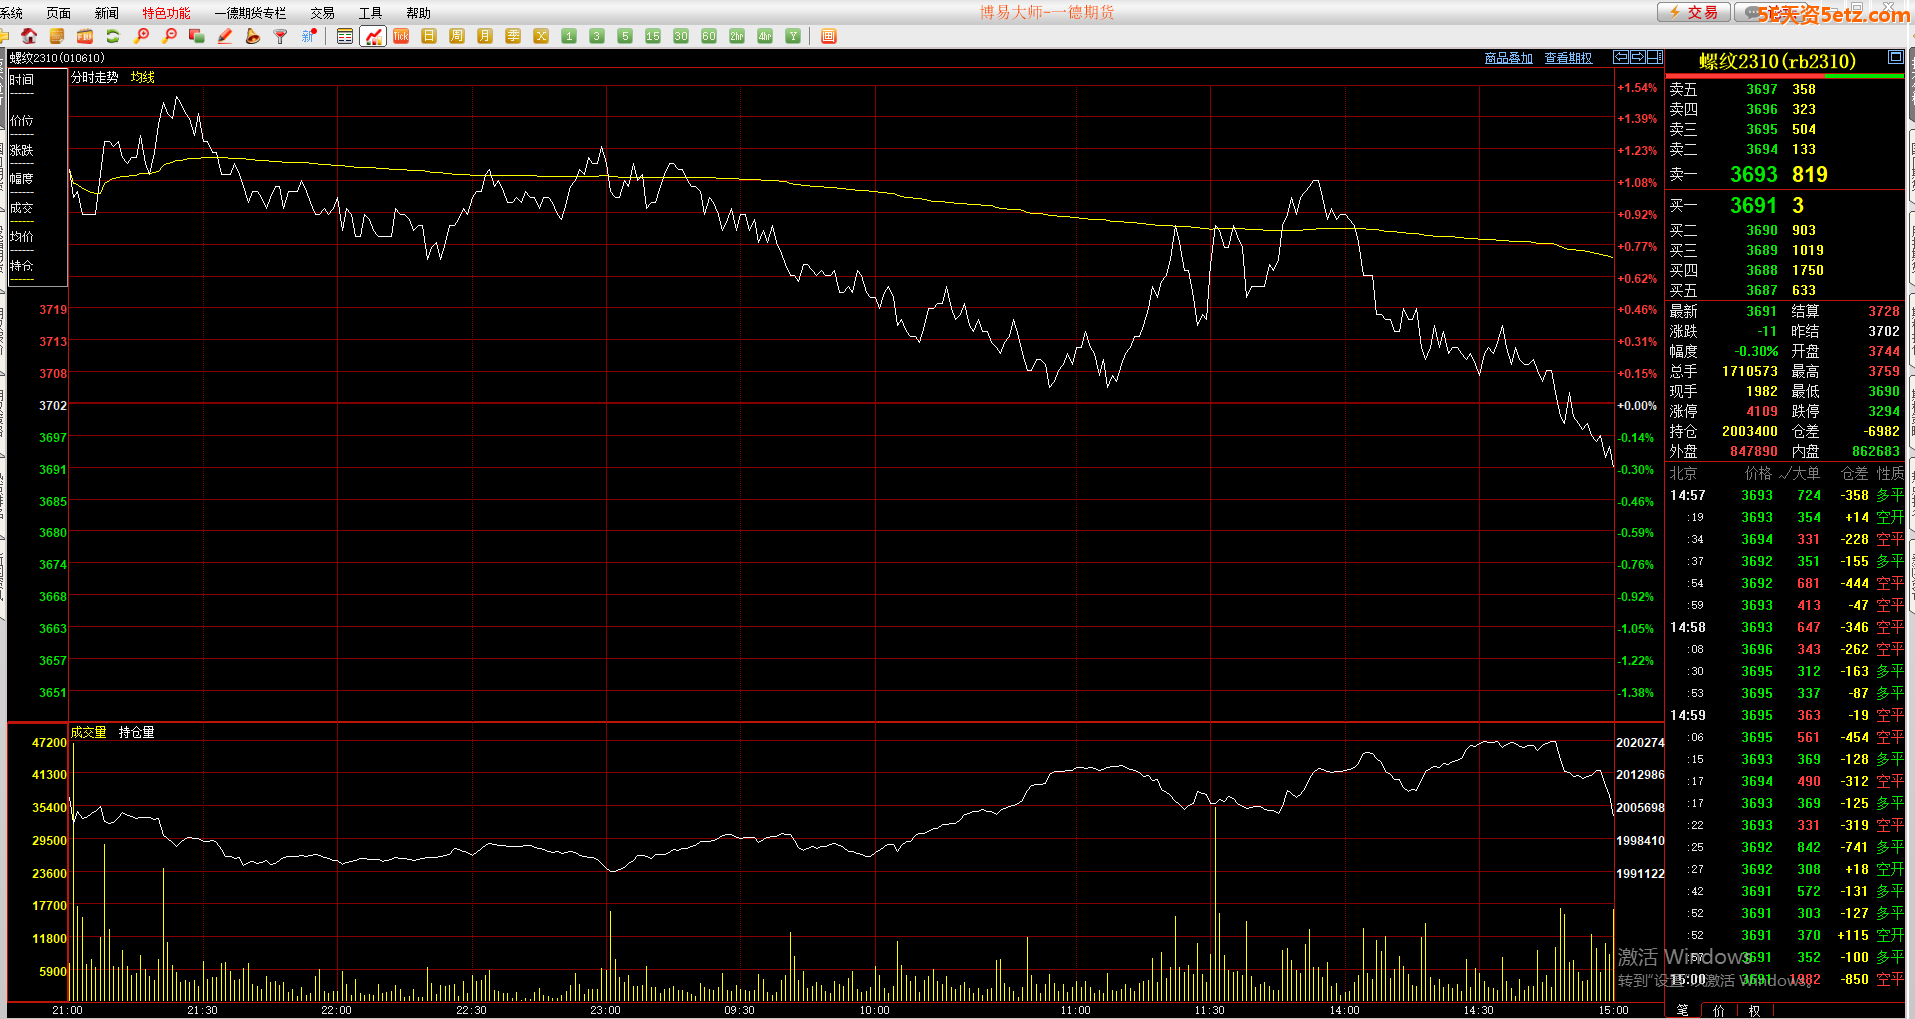1915x1019 pixels.
Task: Go to the next contract with right arrow
Action: (x=1638, y=57)
